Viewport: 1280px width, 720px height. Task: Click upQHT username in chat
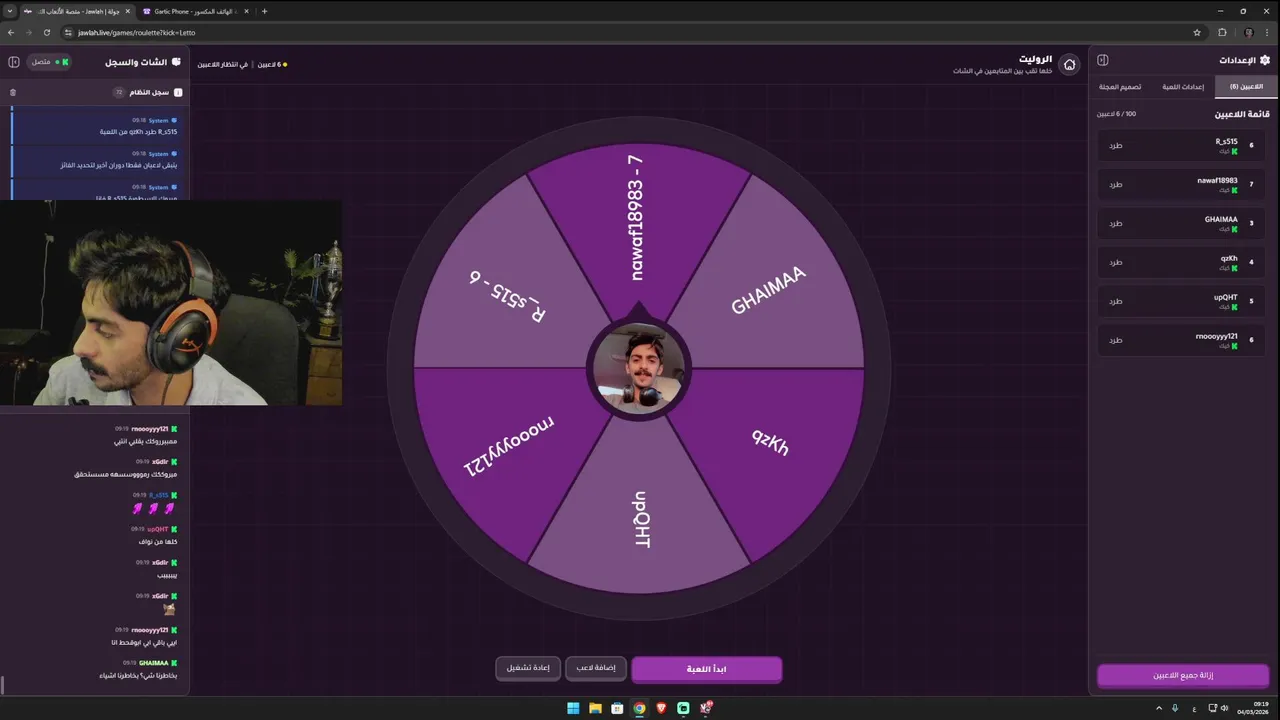pyautogui.click(x=158, y=529)
